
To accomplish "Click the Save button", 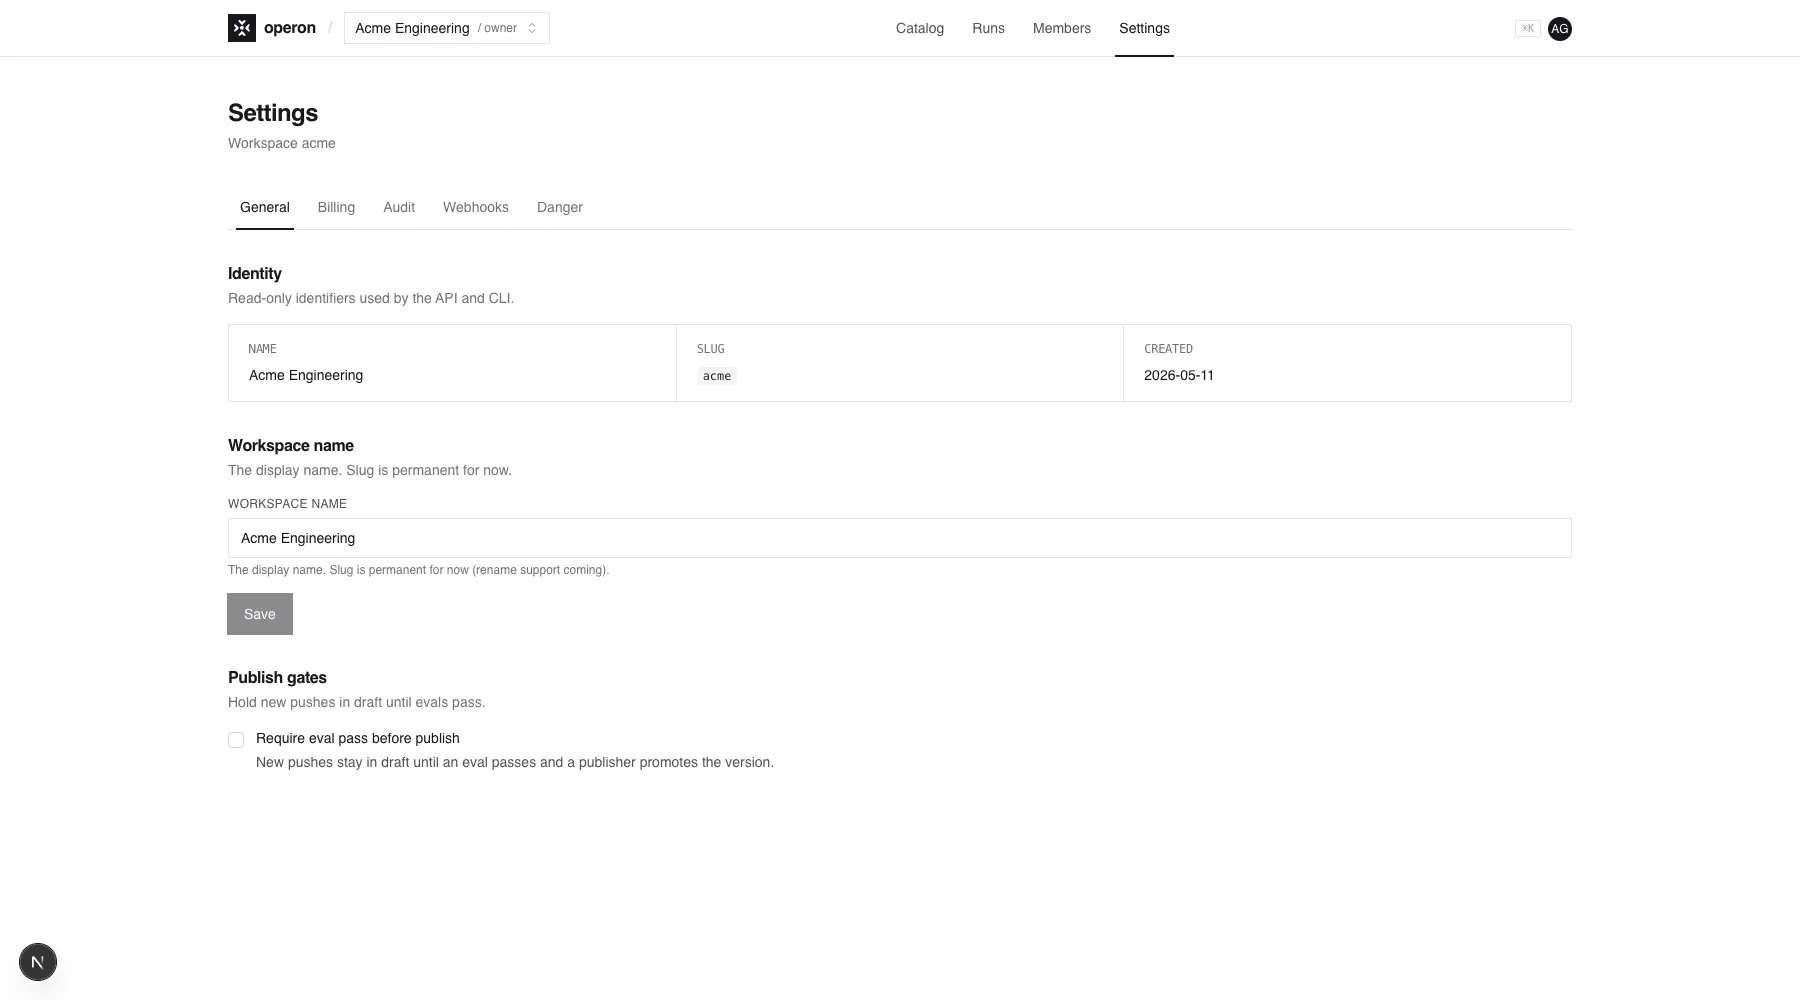I will (260, 614).
